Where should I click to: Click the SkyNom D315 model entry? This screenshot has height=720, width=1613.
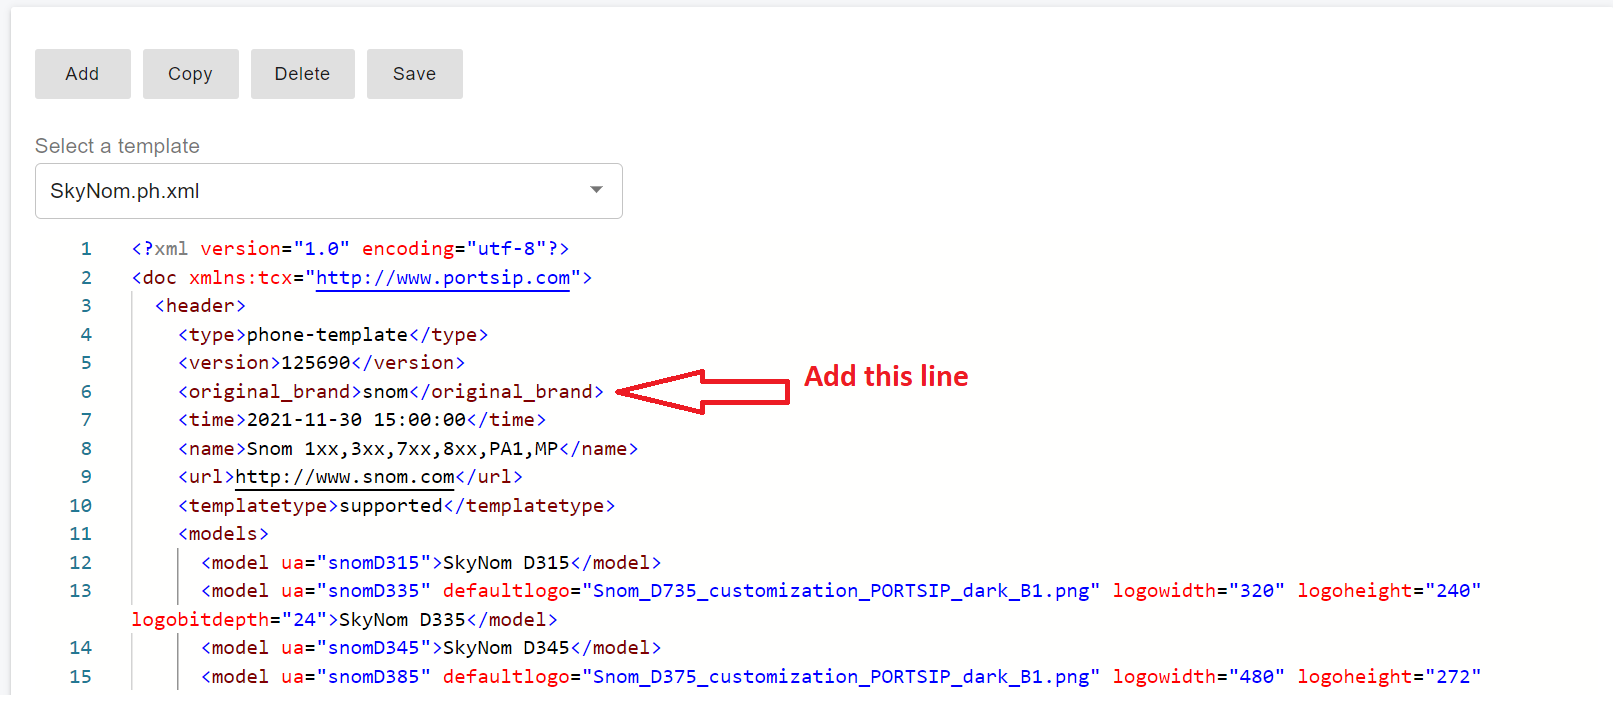[505, 563]
